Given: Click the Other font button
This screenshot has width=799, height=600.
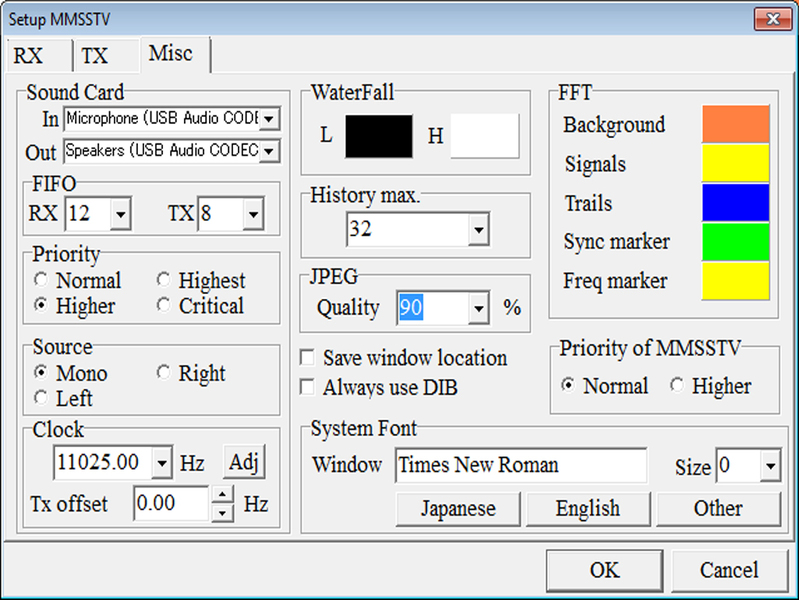Looking at the screenshot, I should point(718,509).
